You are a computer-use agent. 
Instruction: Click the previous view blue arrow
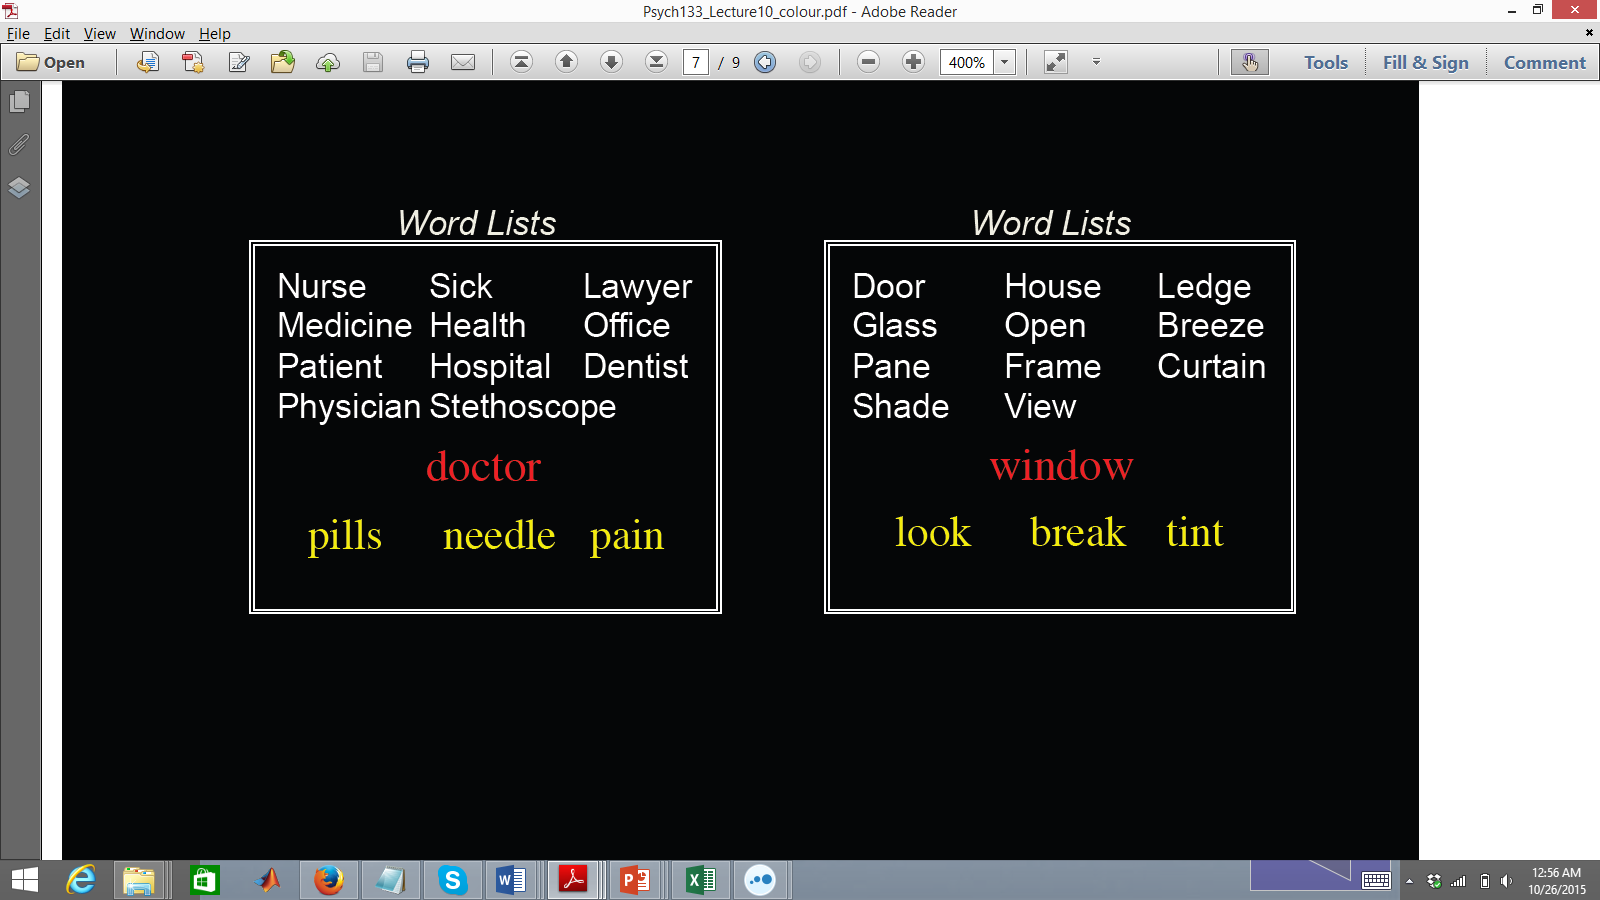[765, 62]
